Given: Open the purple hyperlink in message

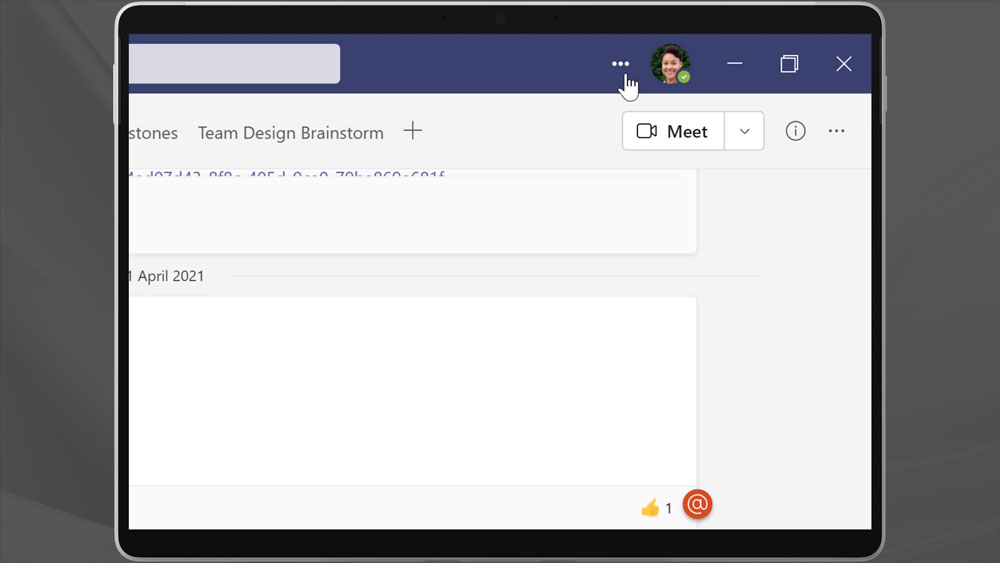Looking at the screenshot, I should [287, 176].
